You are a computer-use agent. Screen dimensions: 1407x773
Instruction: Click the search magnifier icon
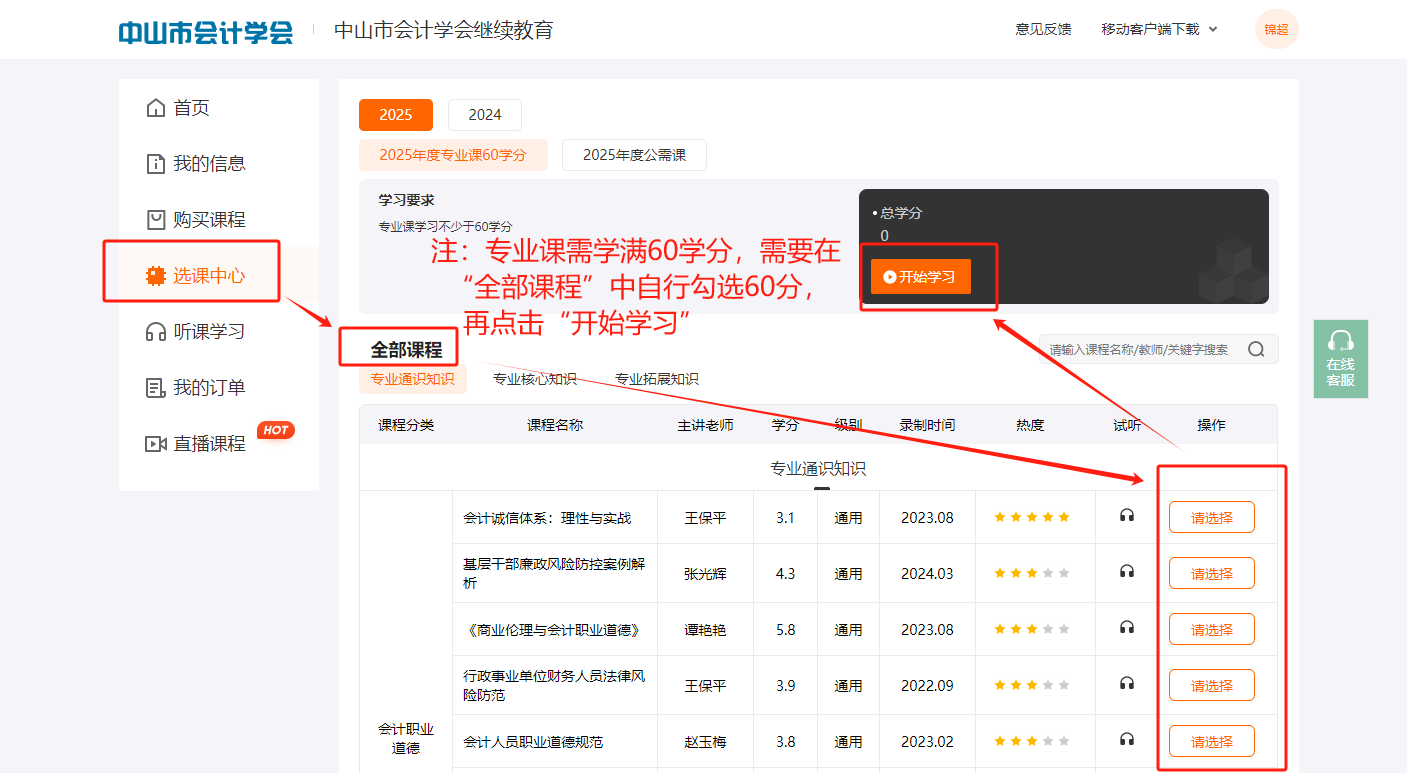point(1256,349)
